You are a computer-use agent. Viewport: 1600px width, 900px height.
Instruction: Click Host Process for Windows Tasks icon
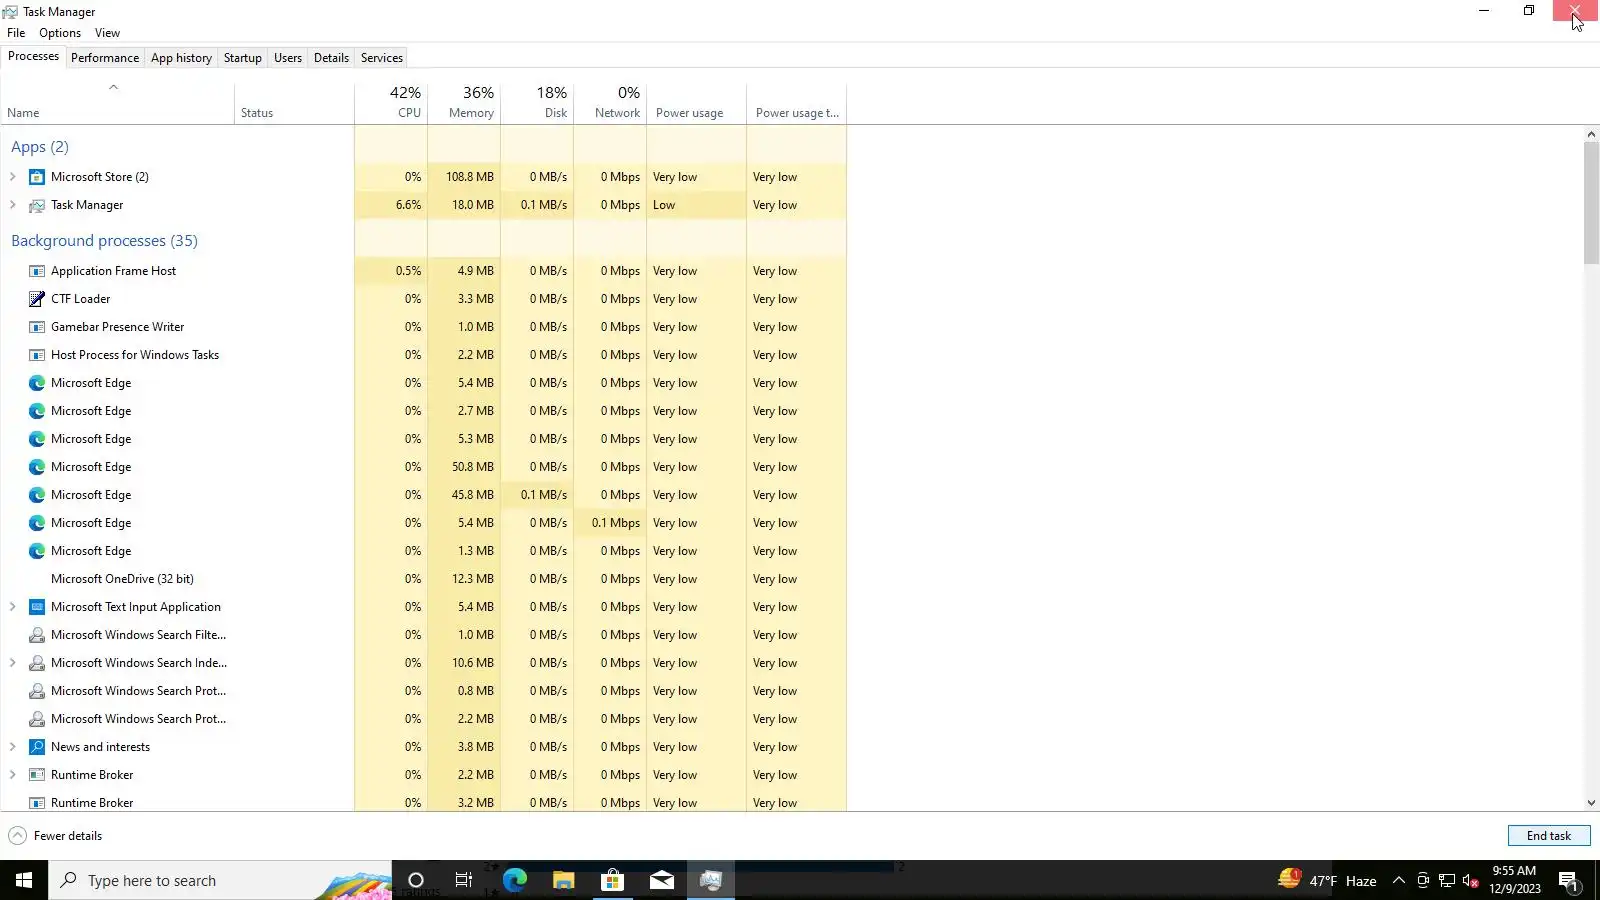coord(37,355)
